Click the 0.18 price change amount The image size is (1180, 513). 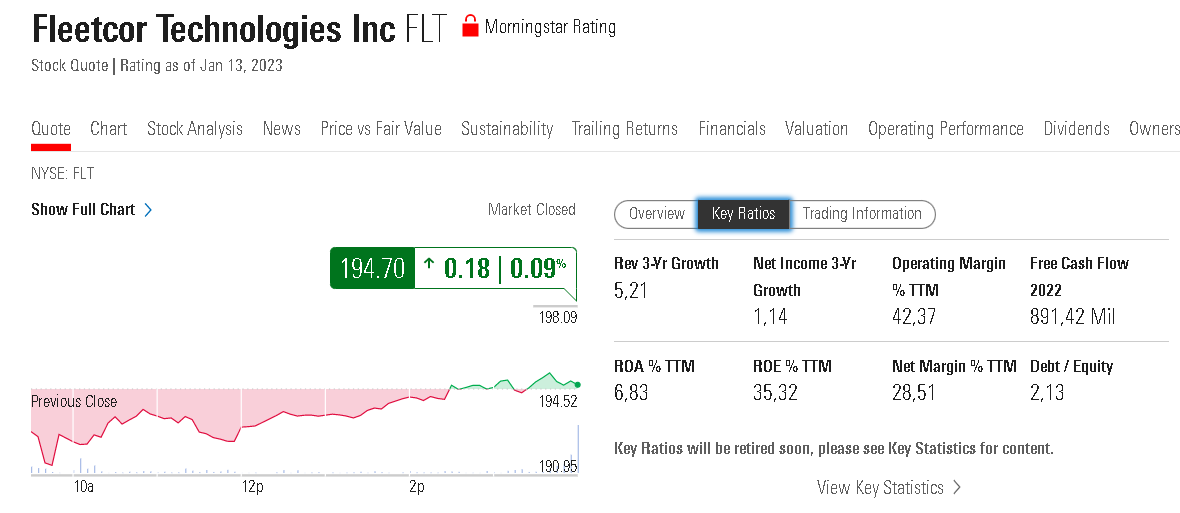click(467, 268)
